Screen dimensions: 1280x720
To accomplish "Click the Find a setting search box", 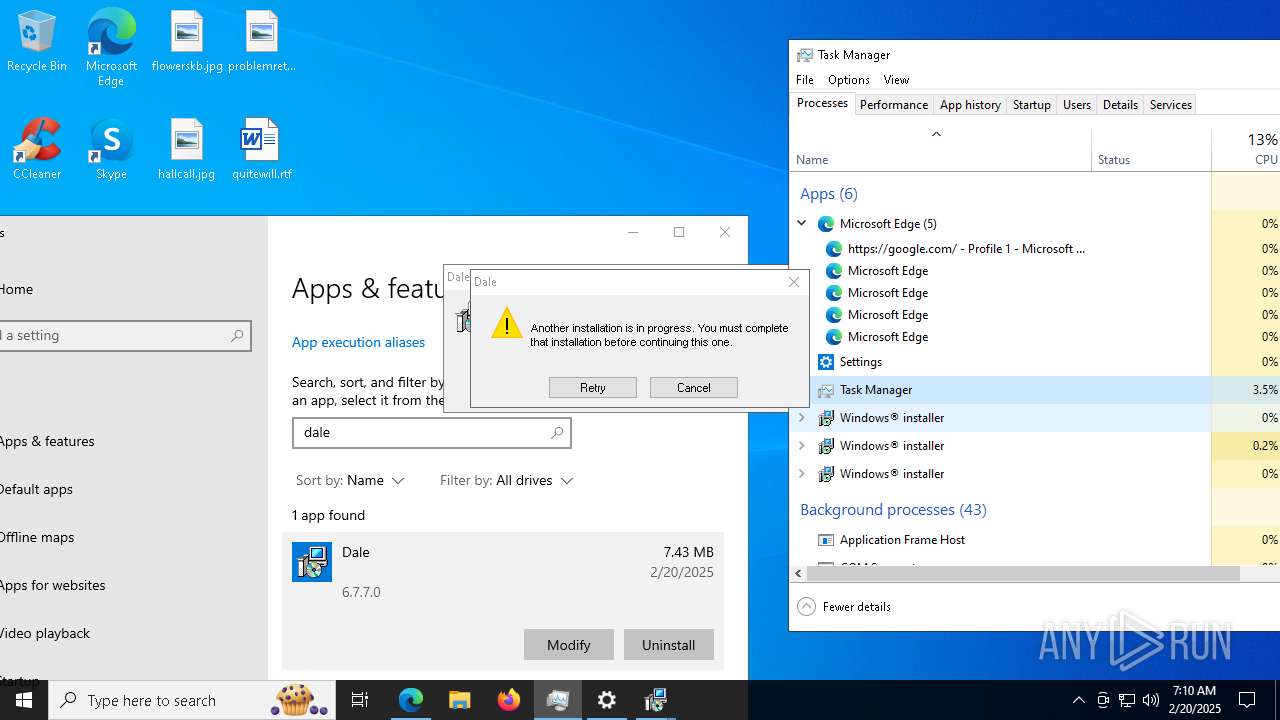I will click(x=125, y=336).
